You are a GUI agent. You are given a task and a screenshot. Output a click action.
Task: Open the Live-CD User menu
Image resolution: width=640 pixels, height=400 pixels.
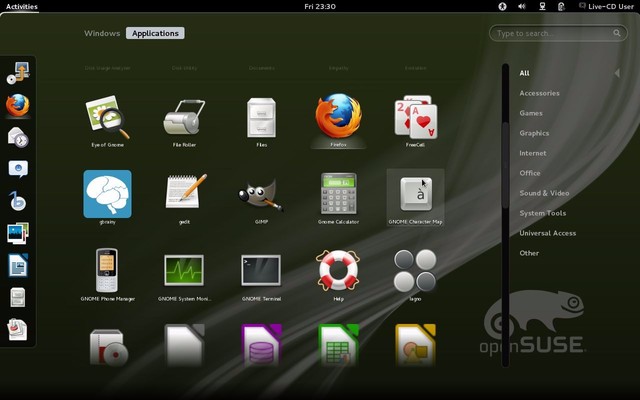(x=607, y=7)
